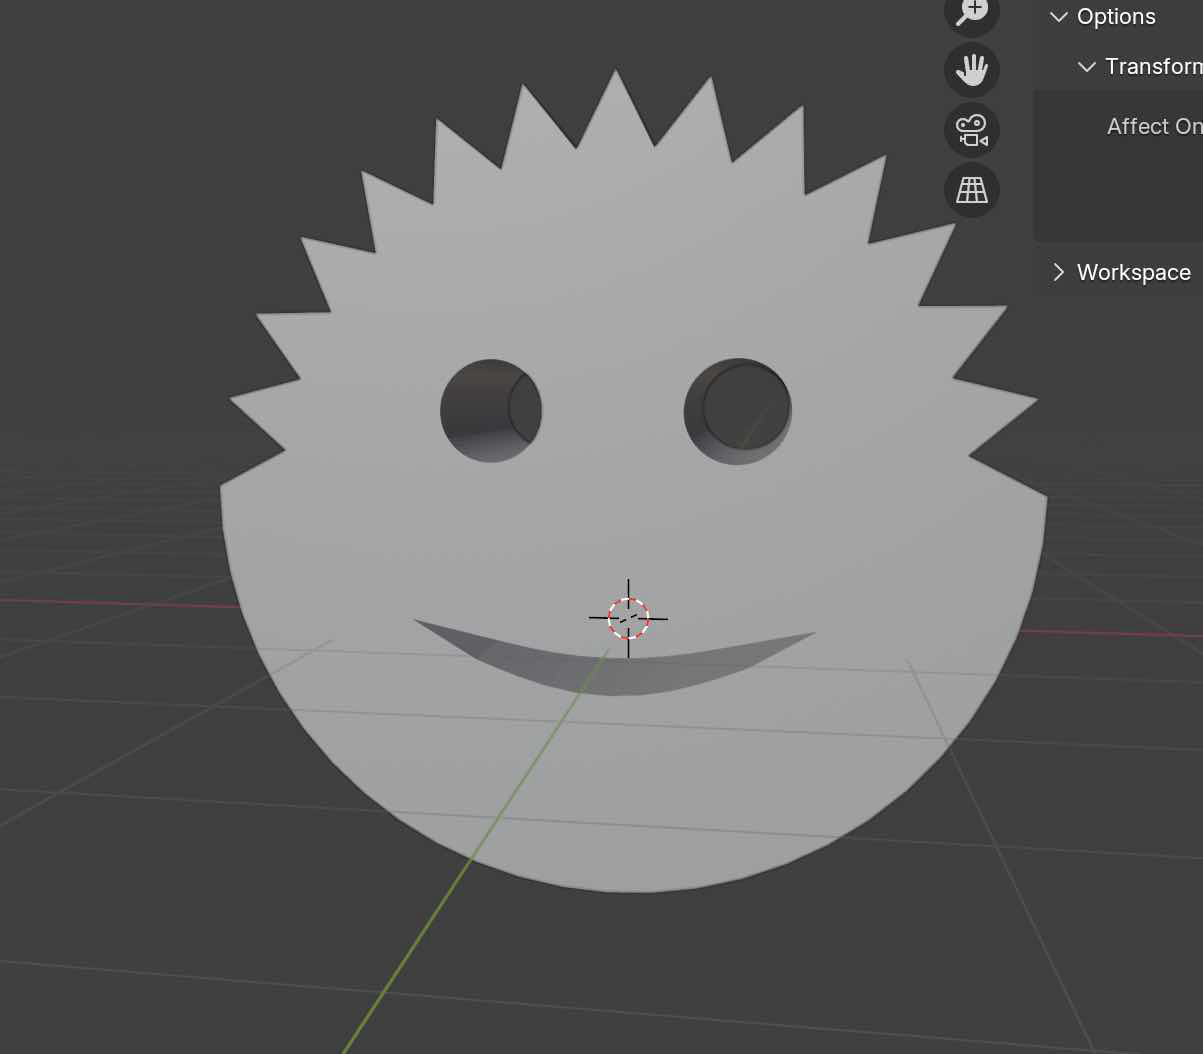Toggle the camera view icon
The height and width of the screenshot is (1054, 1203).
click(971, 130)
